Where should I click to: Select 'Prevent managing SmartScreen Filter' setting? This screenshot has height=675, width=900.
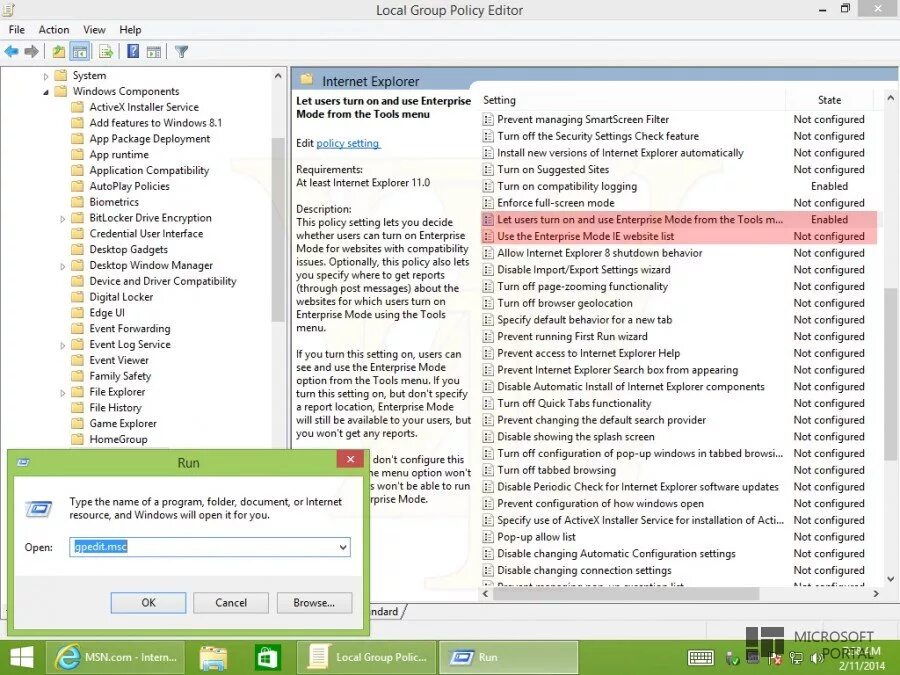point(583,119)
